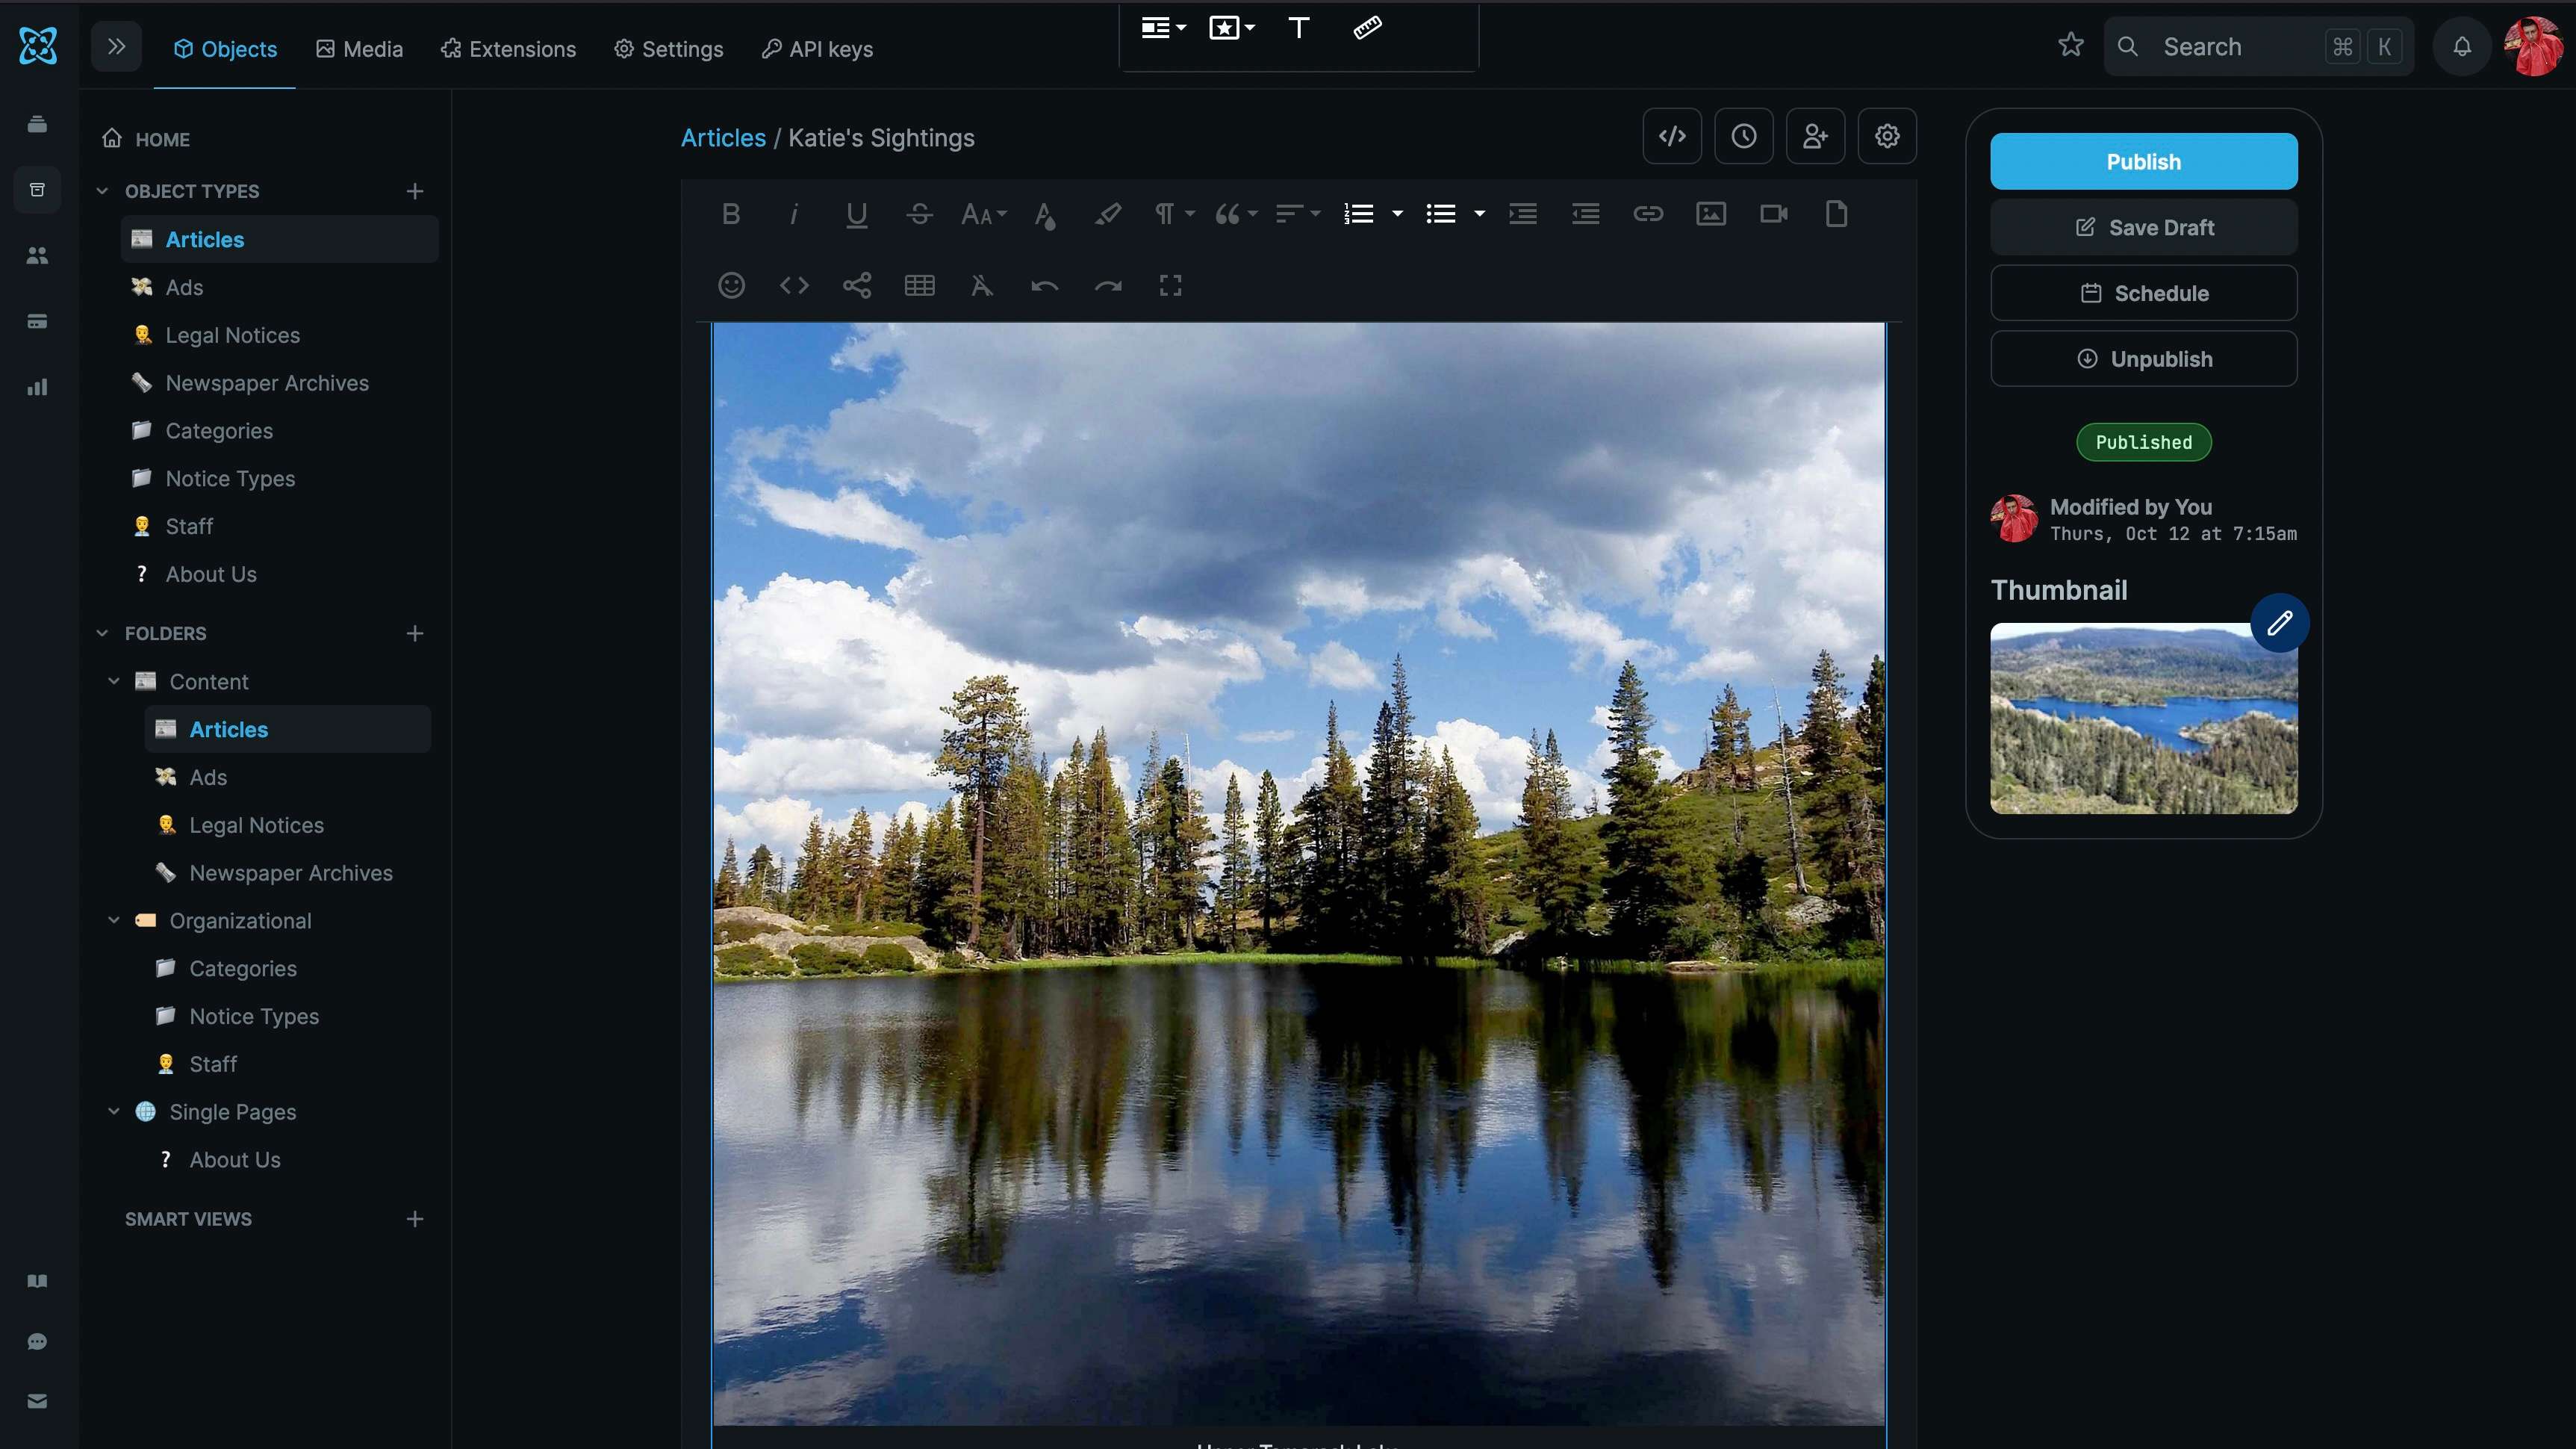
Task: Insert a hyperlink
Action: click(x=1648, y=214)
